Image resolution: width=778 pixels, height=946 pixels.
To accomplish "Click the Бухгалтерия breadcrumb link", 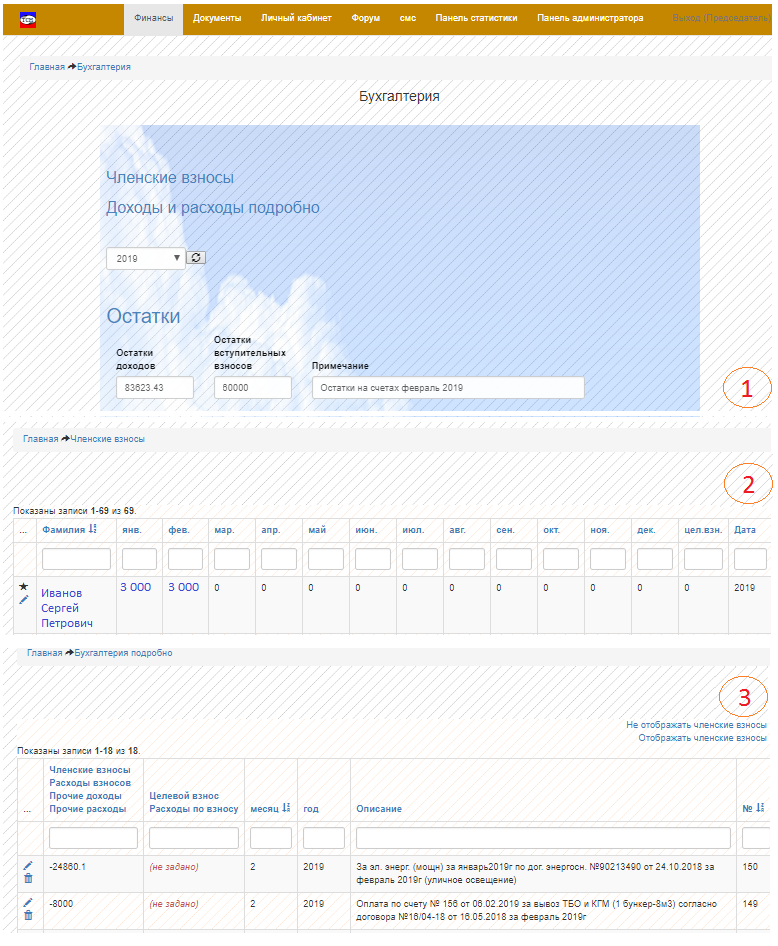I will coord(104,67).
